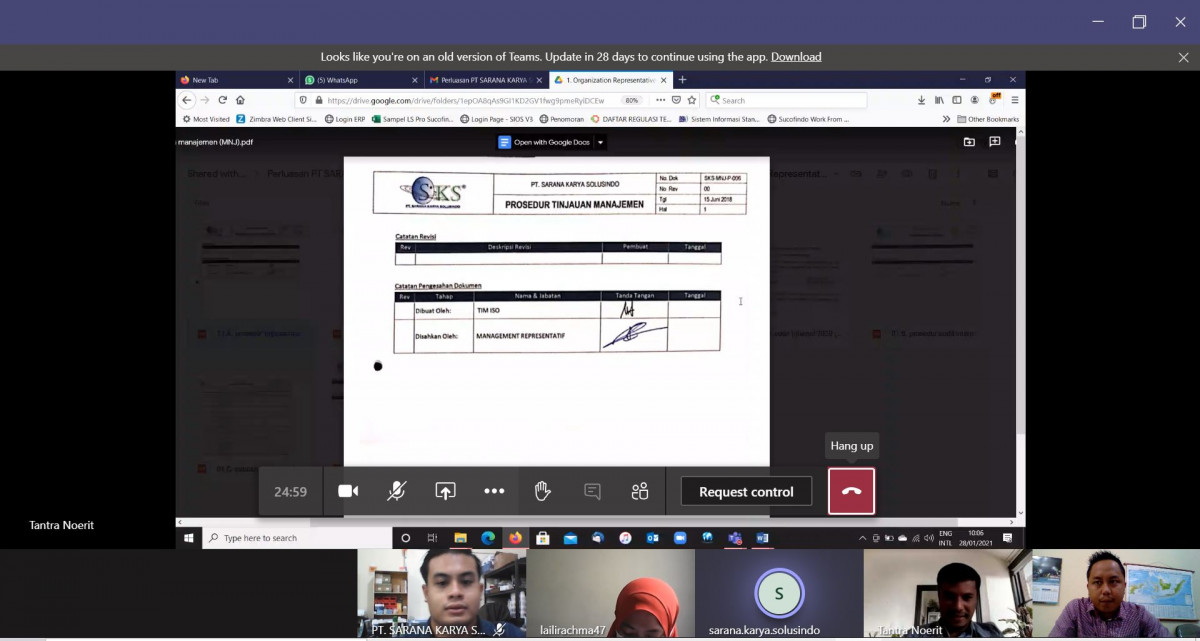The image size is (1200, 641).
Task: Select the sarana.karya.solusindo participant avatar
Action: [x=779, y=594]
